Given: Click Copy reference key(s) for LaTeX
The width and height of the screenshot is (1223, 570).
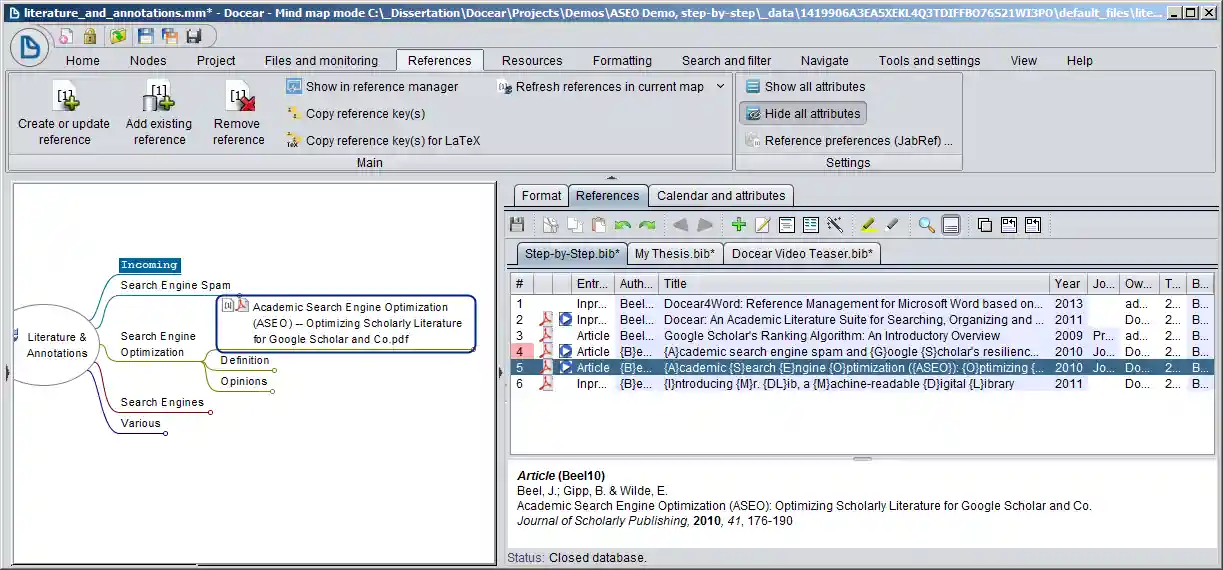Looking at the screenshot, I should pyautogui.click(x=392, y=141).
